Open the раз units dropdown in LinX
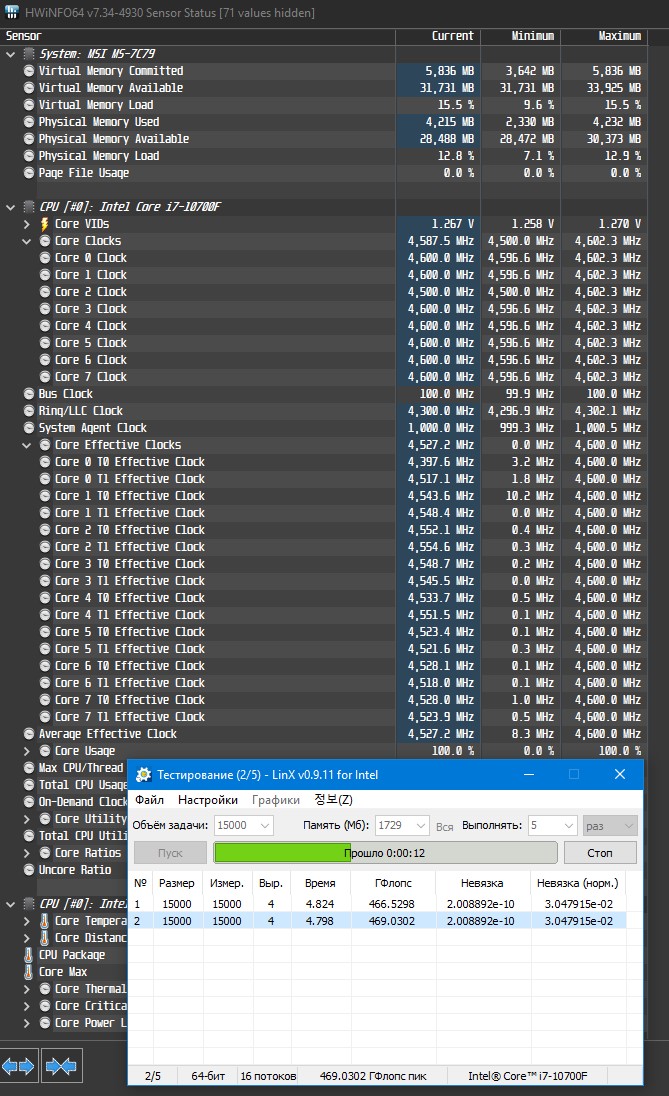Screen dimensions: 669x1096 coord(610,825)
